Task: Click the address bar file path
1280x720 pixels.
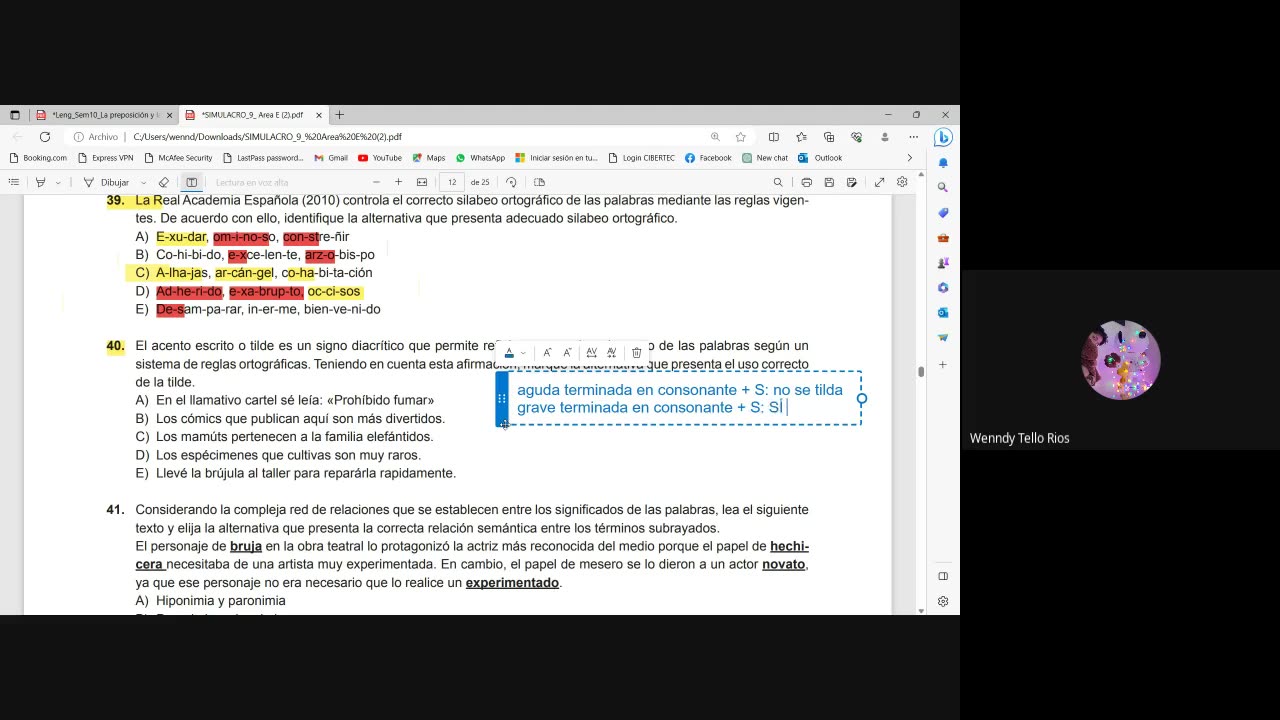Action: coord(267,137)
